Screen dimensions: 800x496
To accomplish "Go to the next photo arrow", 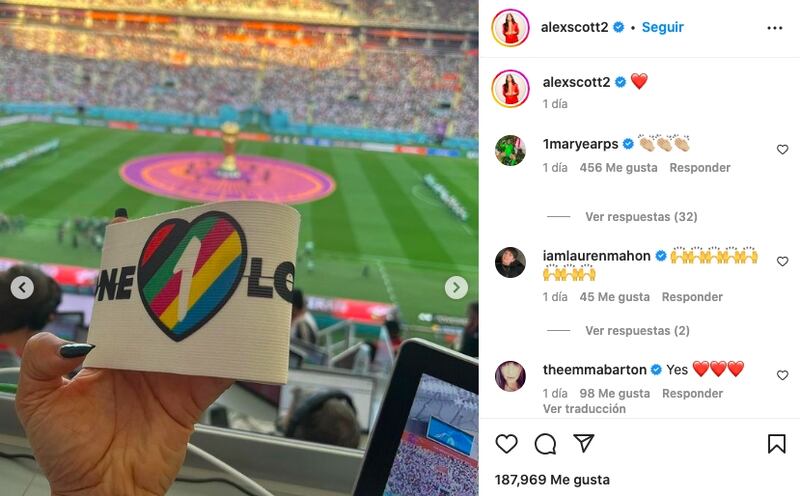I will [x=456, y=288].
